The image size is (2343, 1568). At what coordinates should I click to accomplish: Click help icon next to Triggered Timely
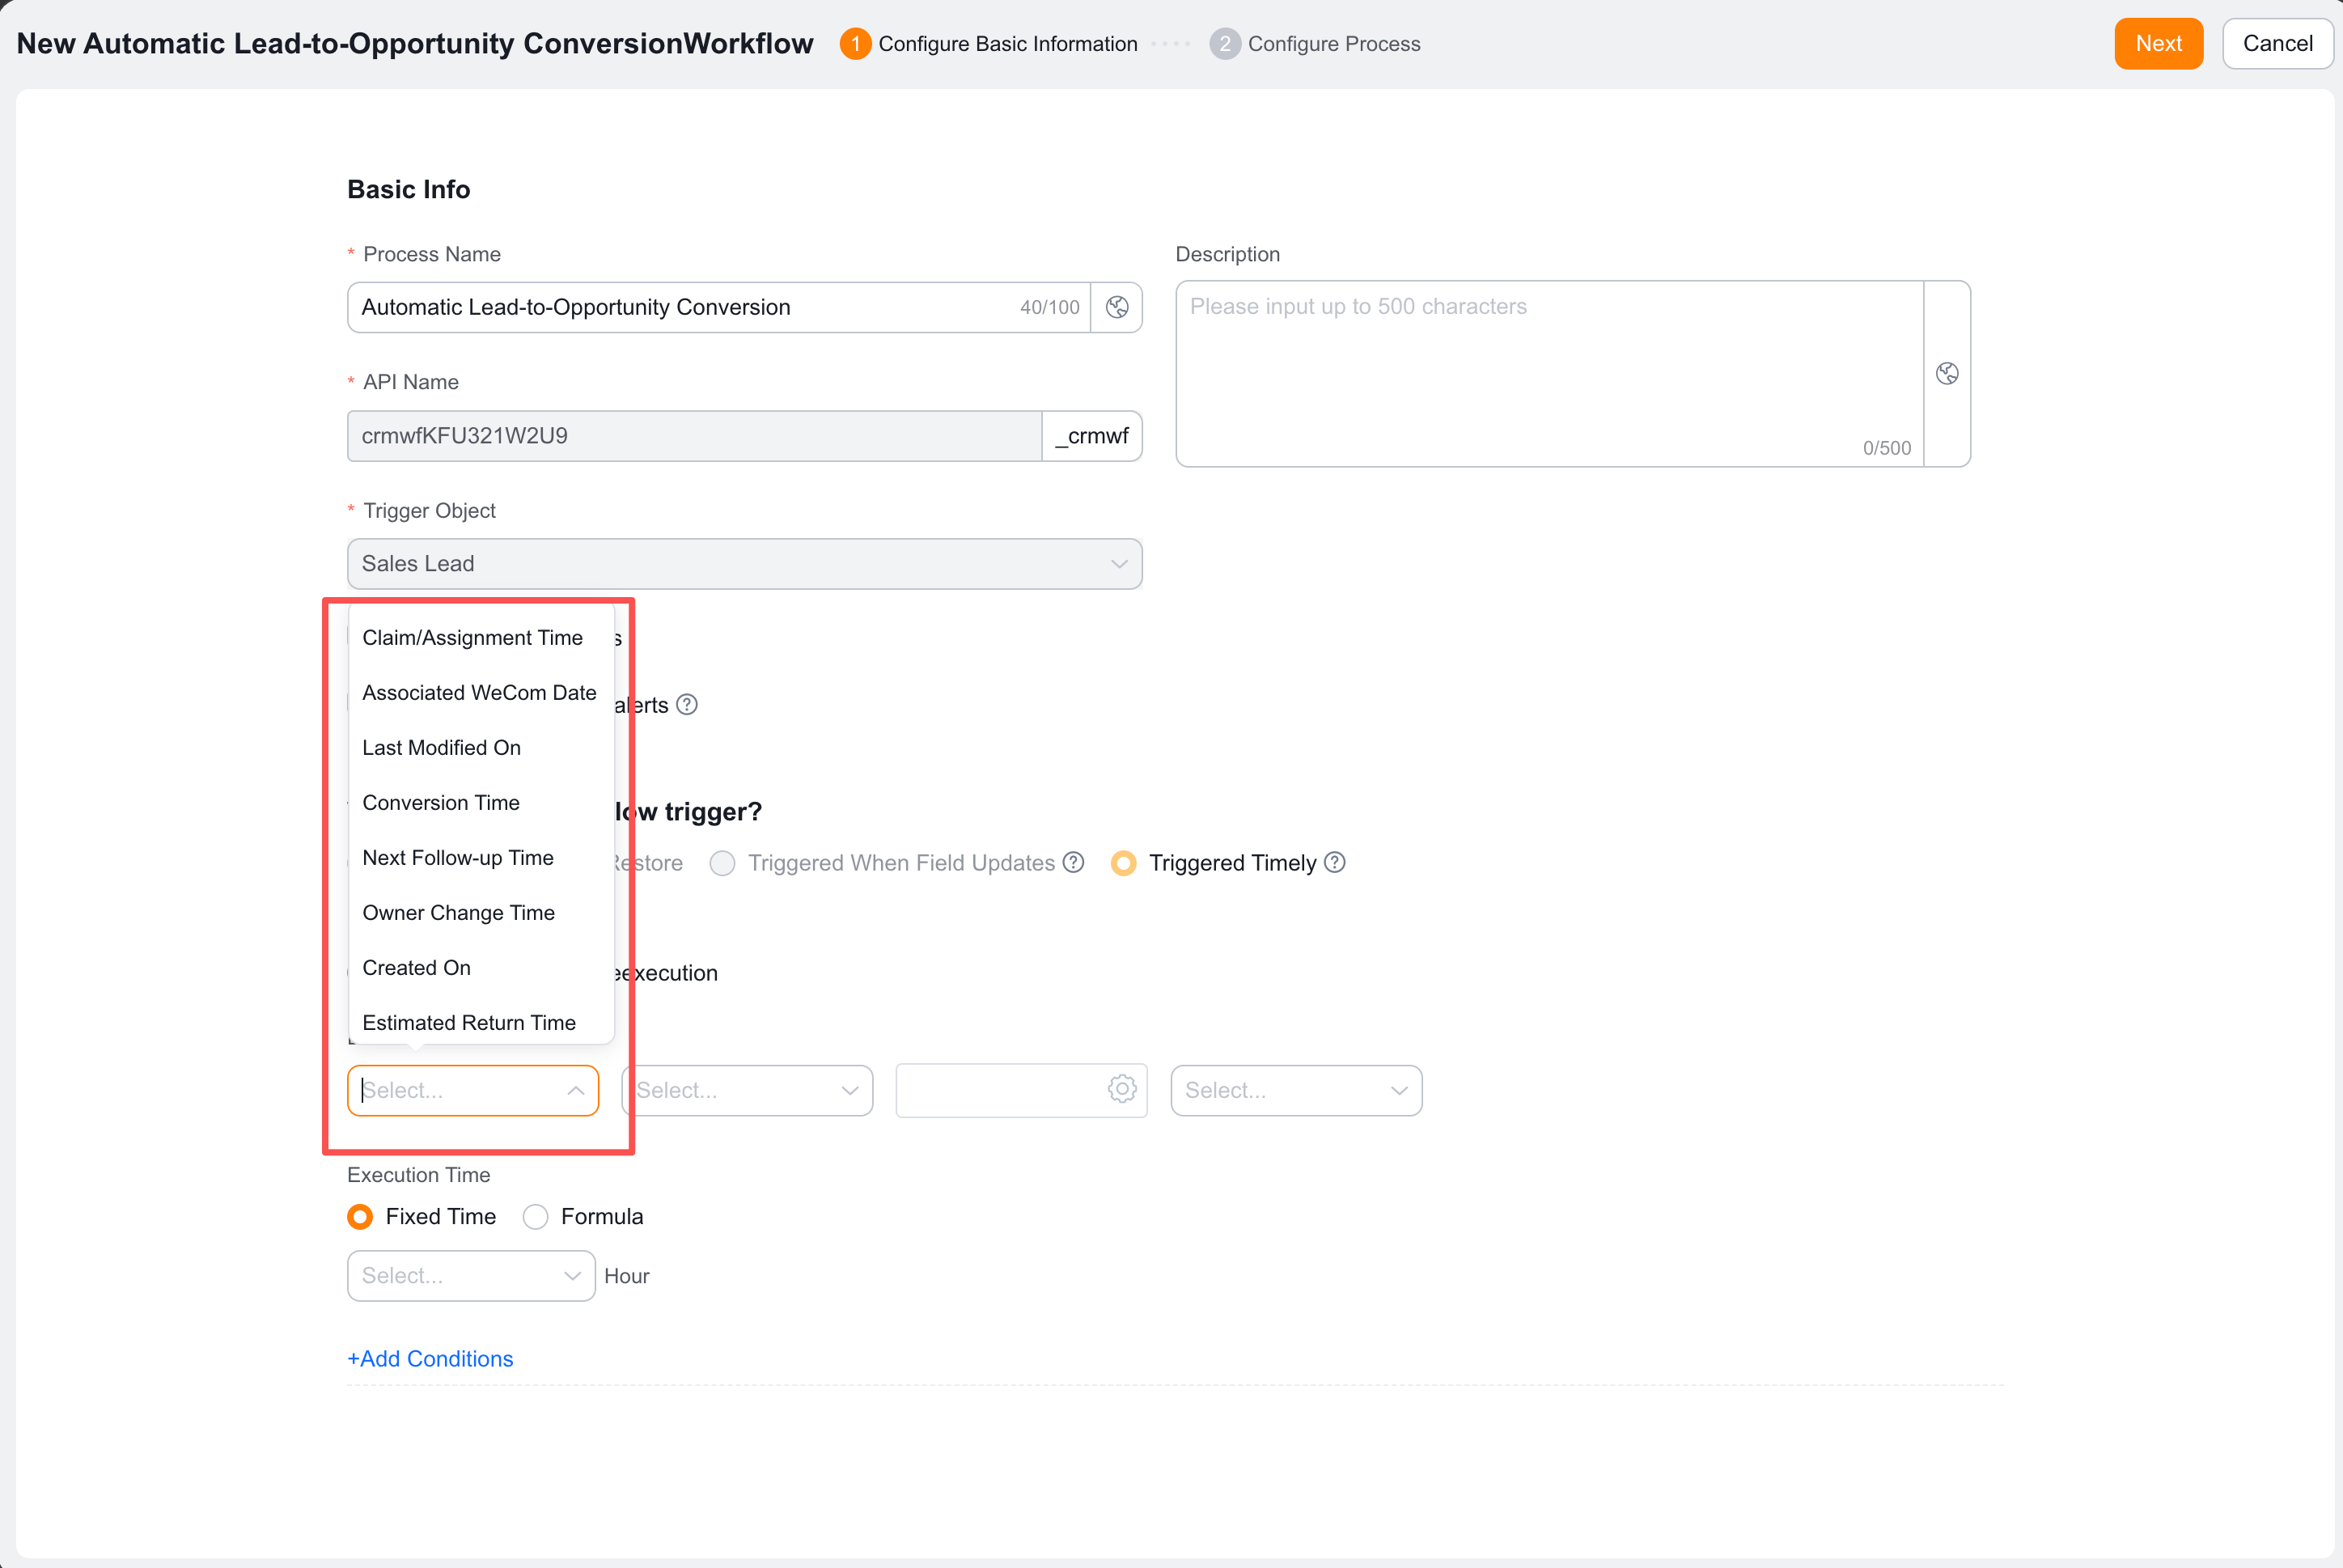click(1335, 862)
